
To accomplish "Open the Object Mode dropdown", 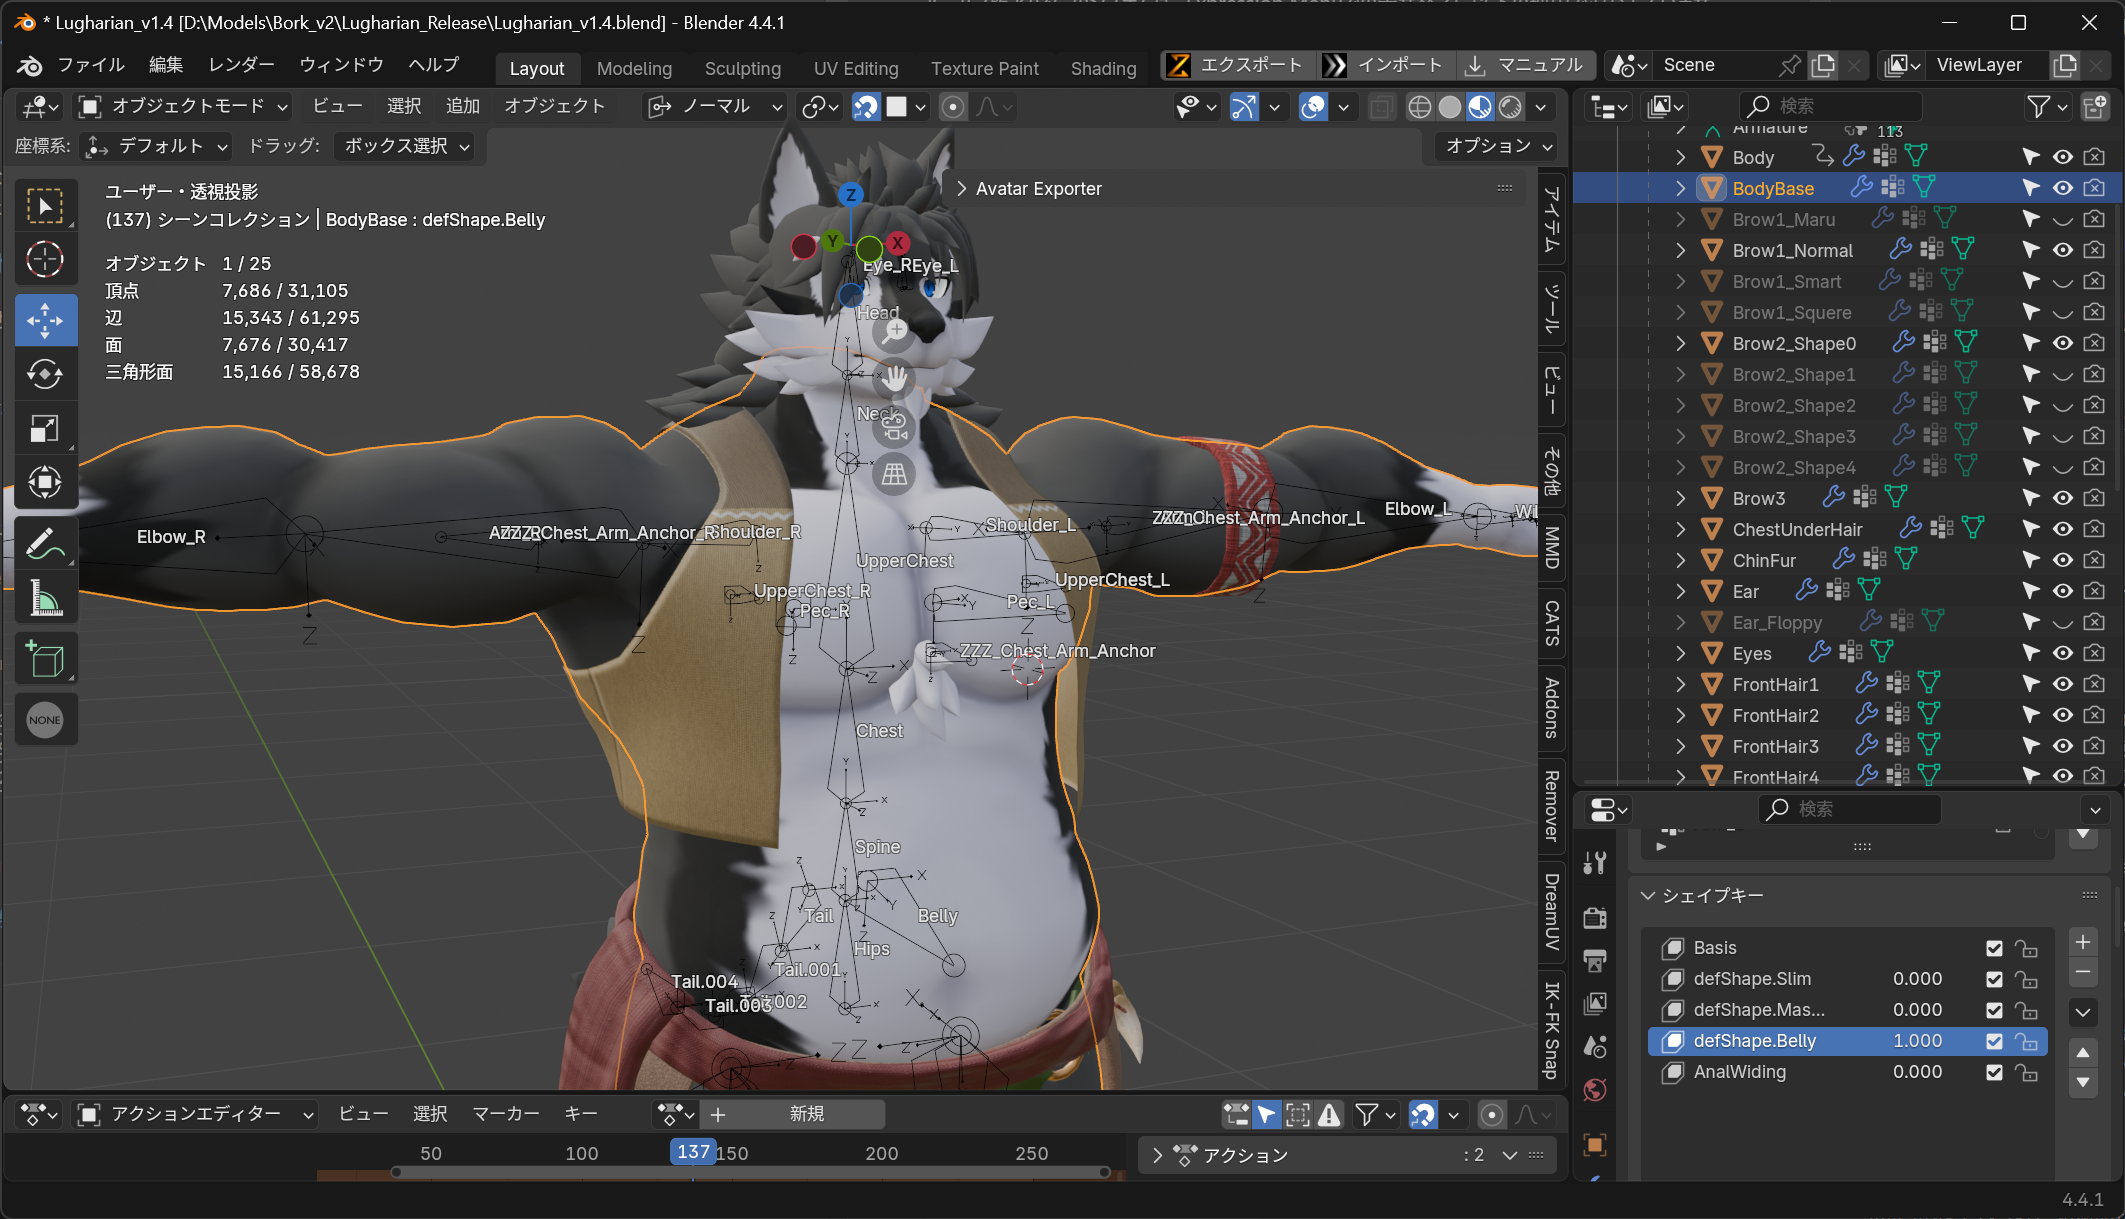I will (183, 107).
